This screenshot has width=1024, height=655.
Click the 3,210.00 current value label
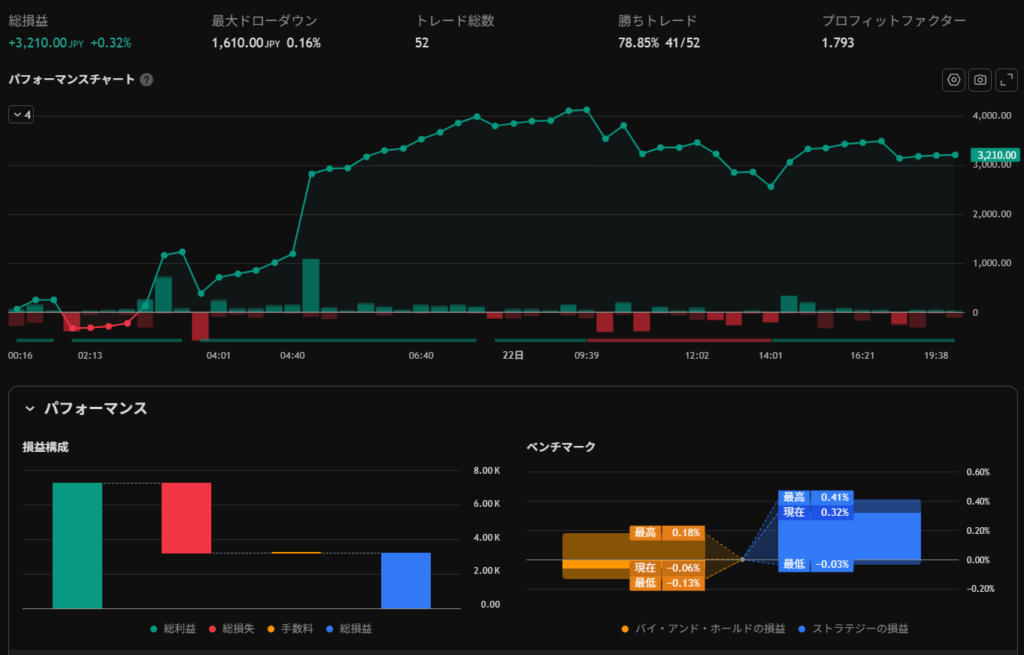(996, 155)
